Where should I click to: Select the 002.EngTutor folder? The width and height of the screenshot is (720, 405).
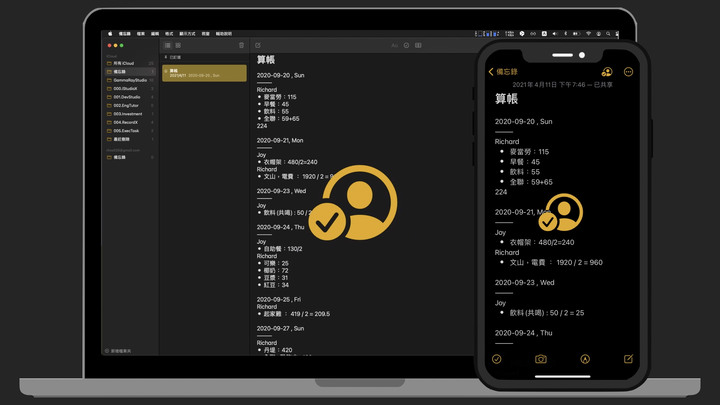point(130,106)
